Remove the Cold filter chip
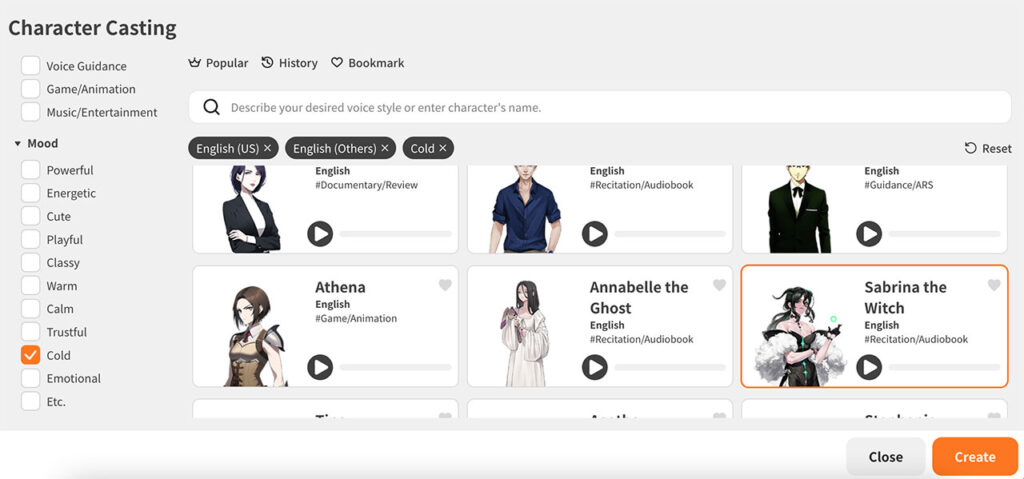Screen dimensions: 1024x479 pyautogui.click(x=443, y=148)
